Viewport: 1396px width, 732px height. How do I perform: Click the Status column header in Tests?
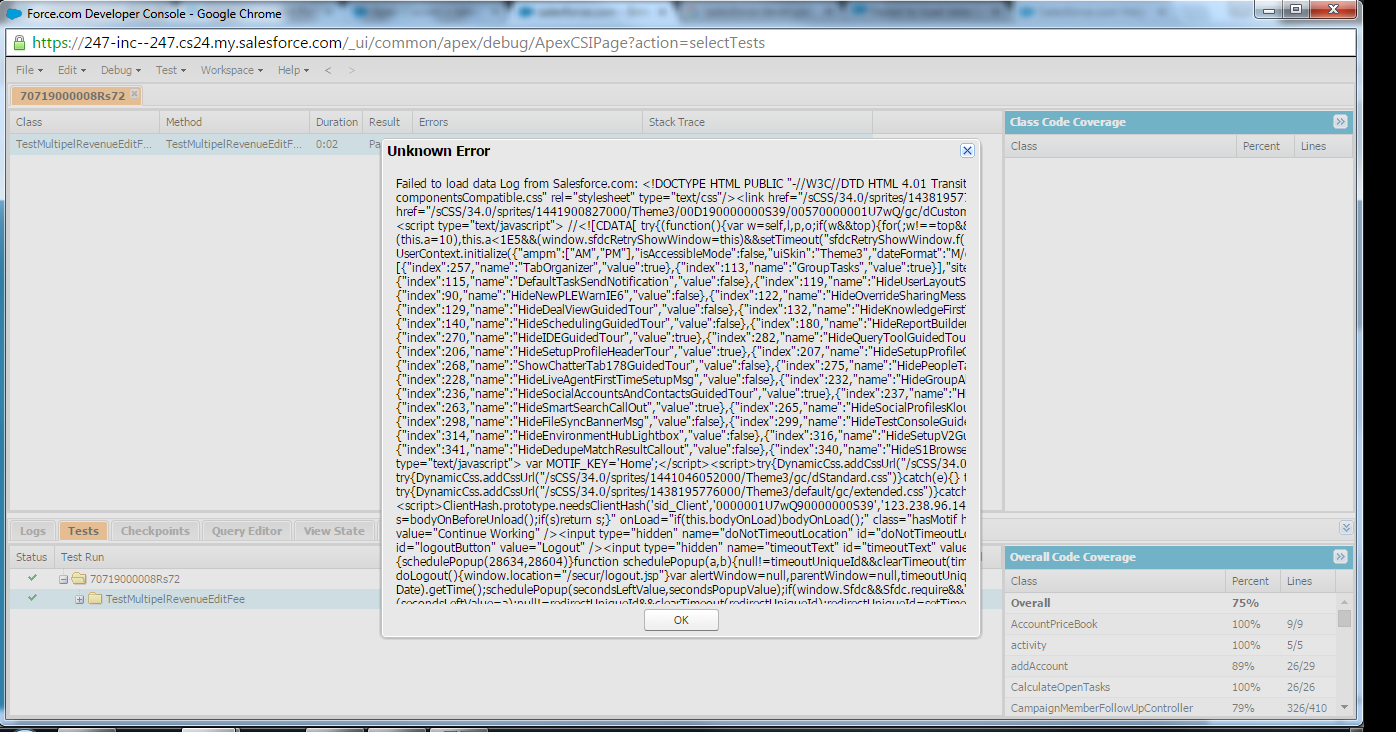coord(32,557)
